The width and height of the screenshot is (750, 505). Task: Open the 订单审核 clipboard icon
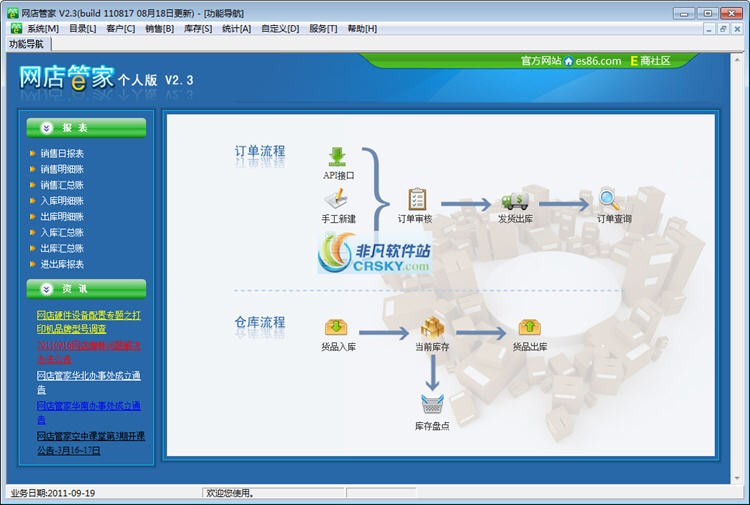[x=417, y=199]
